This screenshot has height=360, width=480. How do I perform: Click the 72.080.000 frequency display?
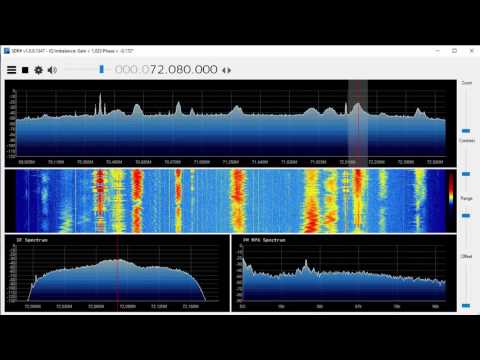[166, 70]
